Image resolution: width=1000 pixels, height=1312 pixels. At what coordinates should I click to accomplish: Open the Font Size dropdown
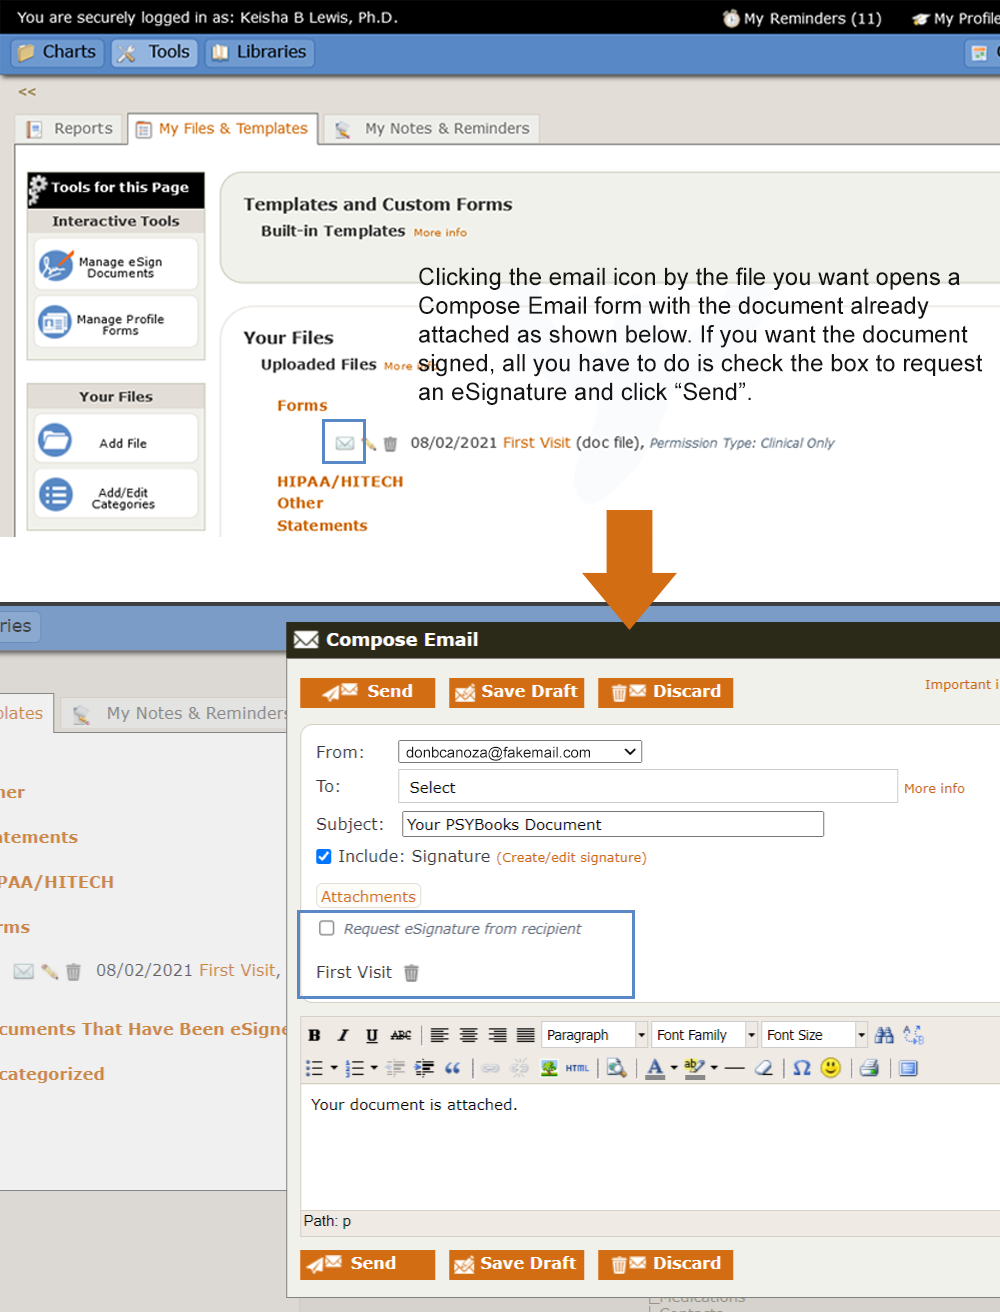[x=815, y=1035]
